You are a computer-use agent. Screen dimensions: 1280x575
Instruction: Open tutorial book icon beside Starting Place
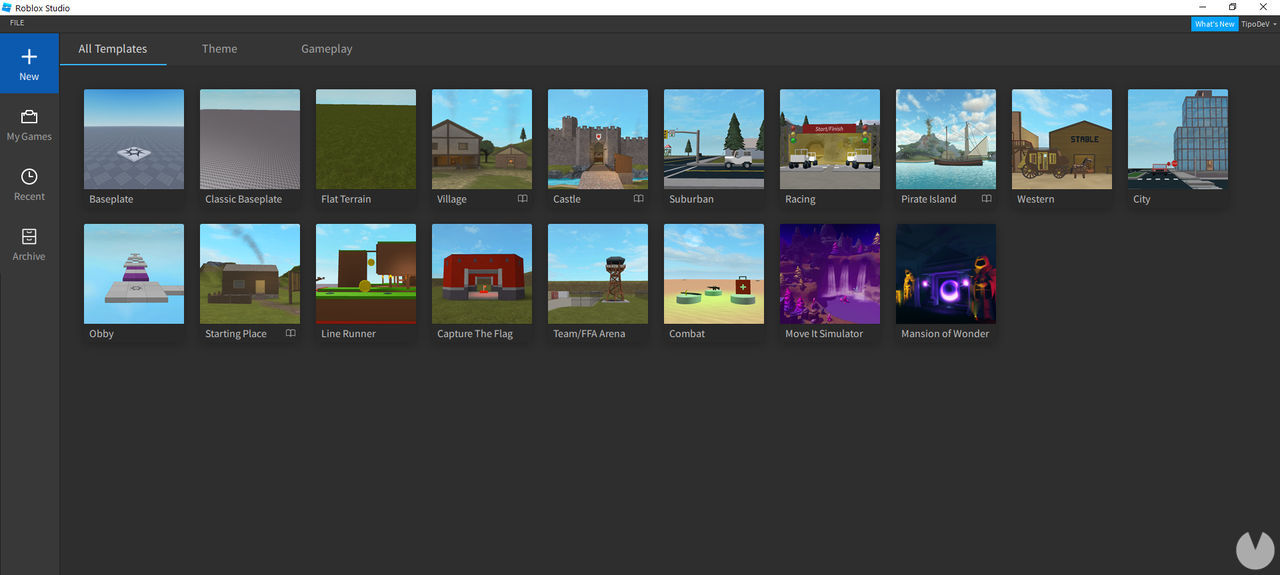coord(290,334)
